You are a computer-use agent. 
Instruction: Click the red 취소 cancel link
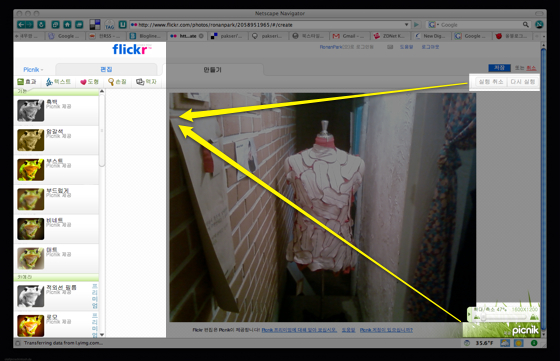[531, 68]
